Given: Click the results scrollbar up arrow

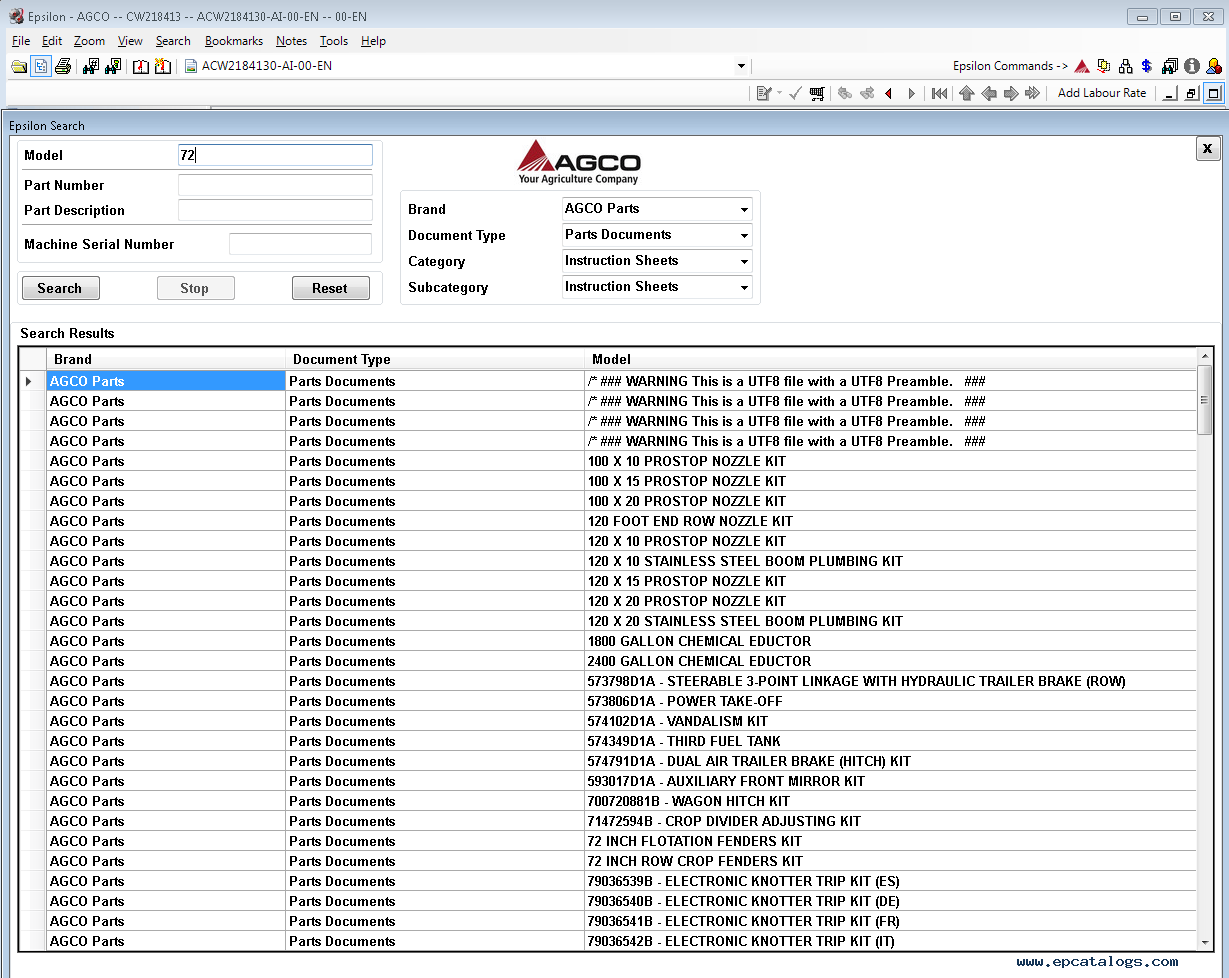Looking at the screenshot, I should click(1204, 357).
